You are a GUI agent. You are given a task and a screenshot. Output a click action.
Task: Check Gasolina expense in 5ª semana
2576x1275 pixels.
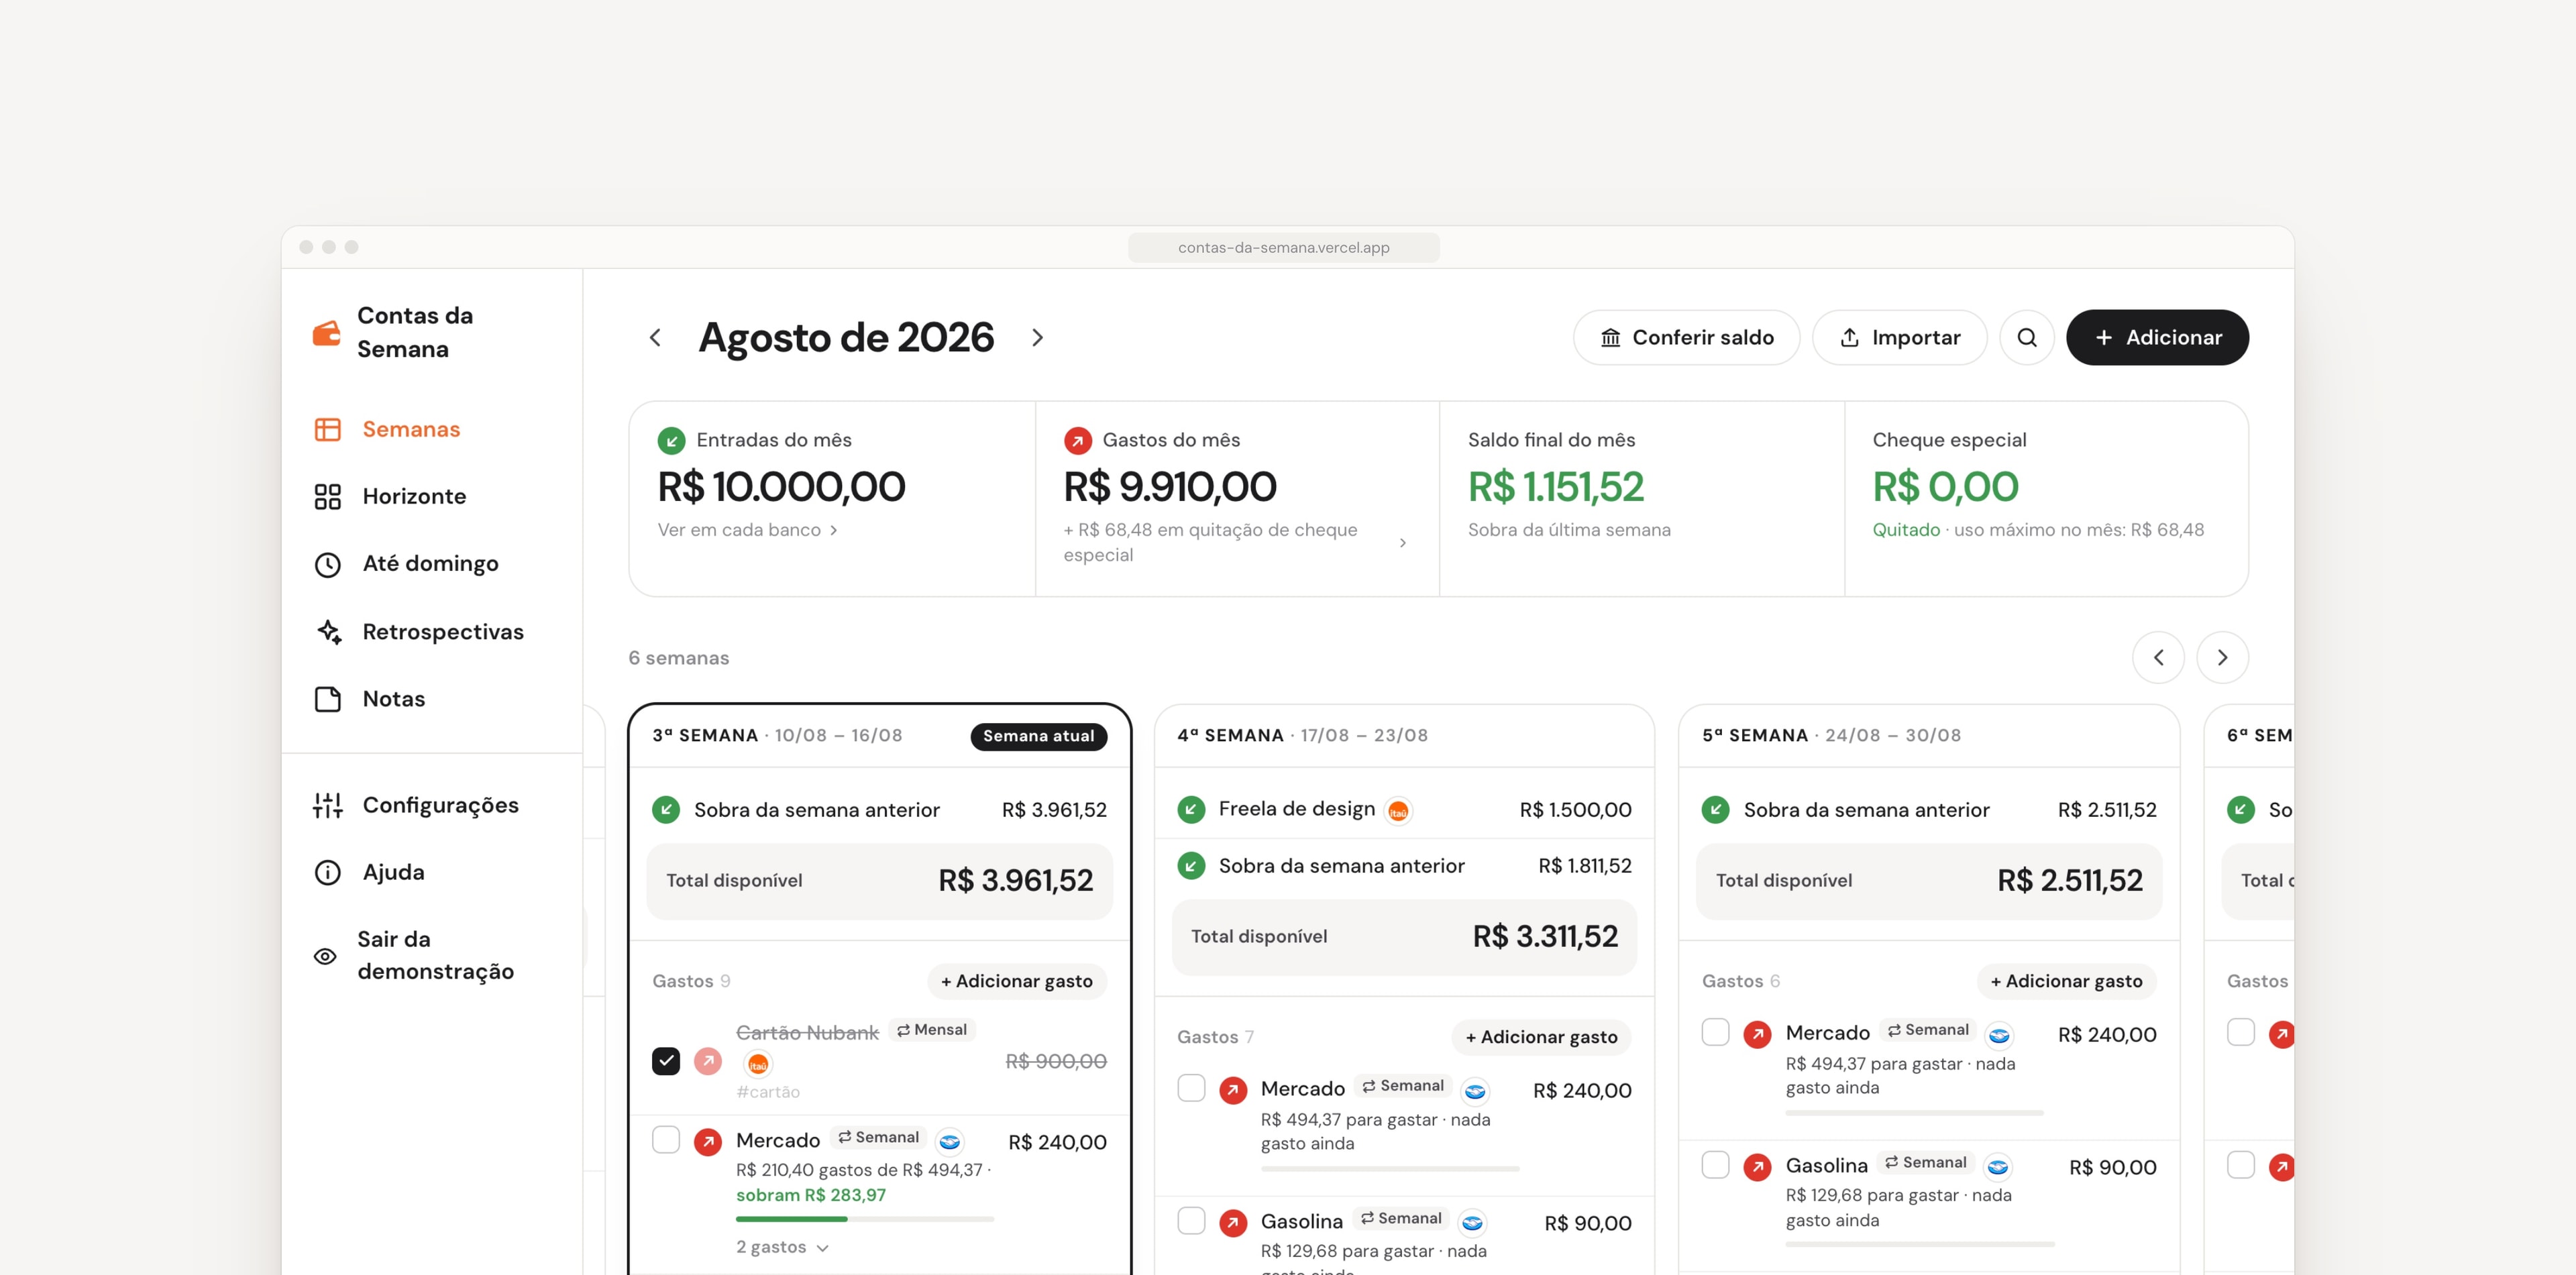click(1715, 1165)
